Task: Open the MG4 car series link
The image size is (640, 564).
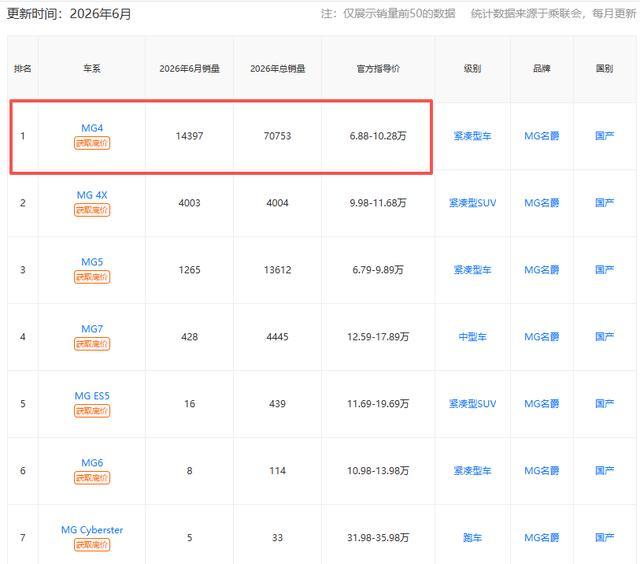Action: click(x=92, y=128)
